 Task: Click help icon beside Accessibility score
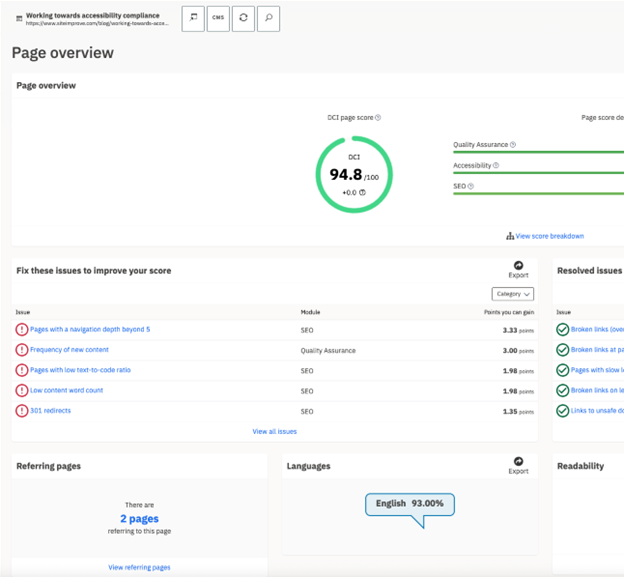[496, 166]
